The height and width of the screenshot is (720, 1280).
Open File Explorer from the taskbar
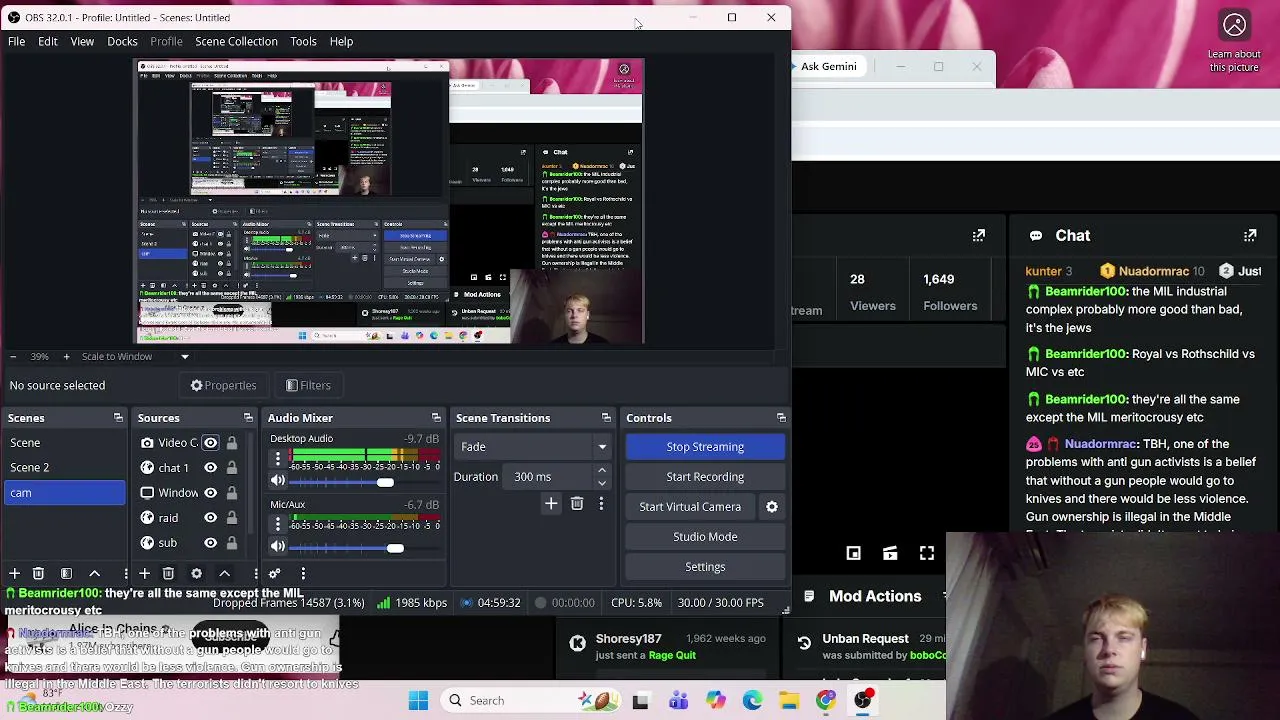point(789,701)
